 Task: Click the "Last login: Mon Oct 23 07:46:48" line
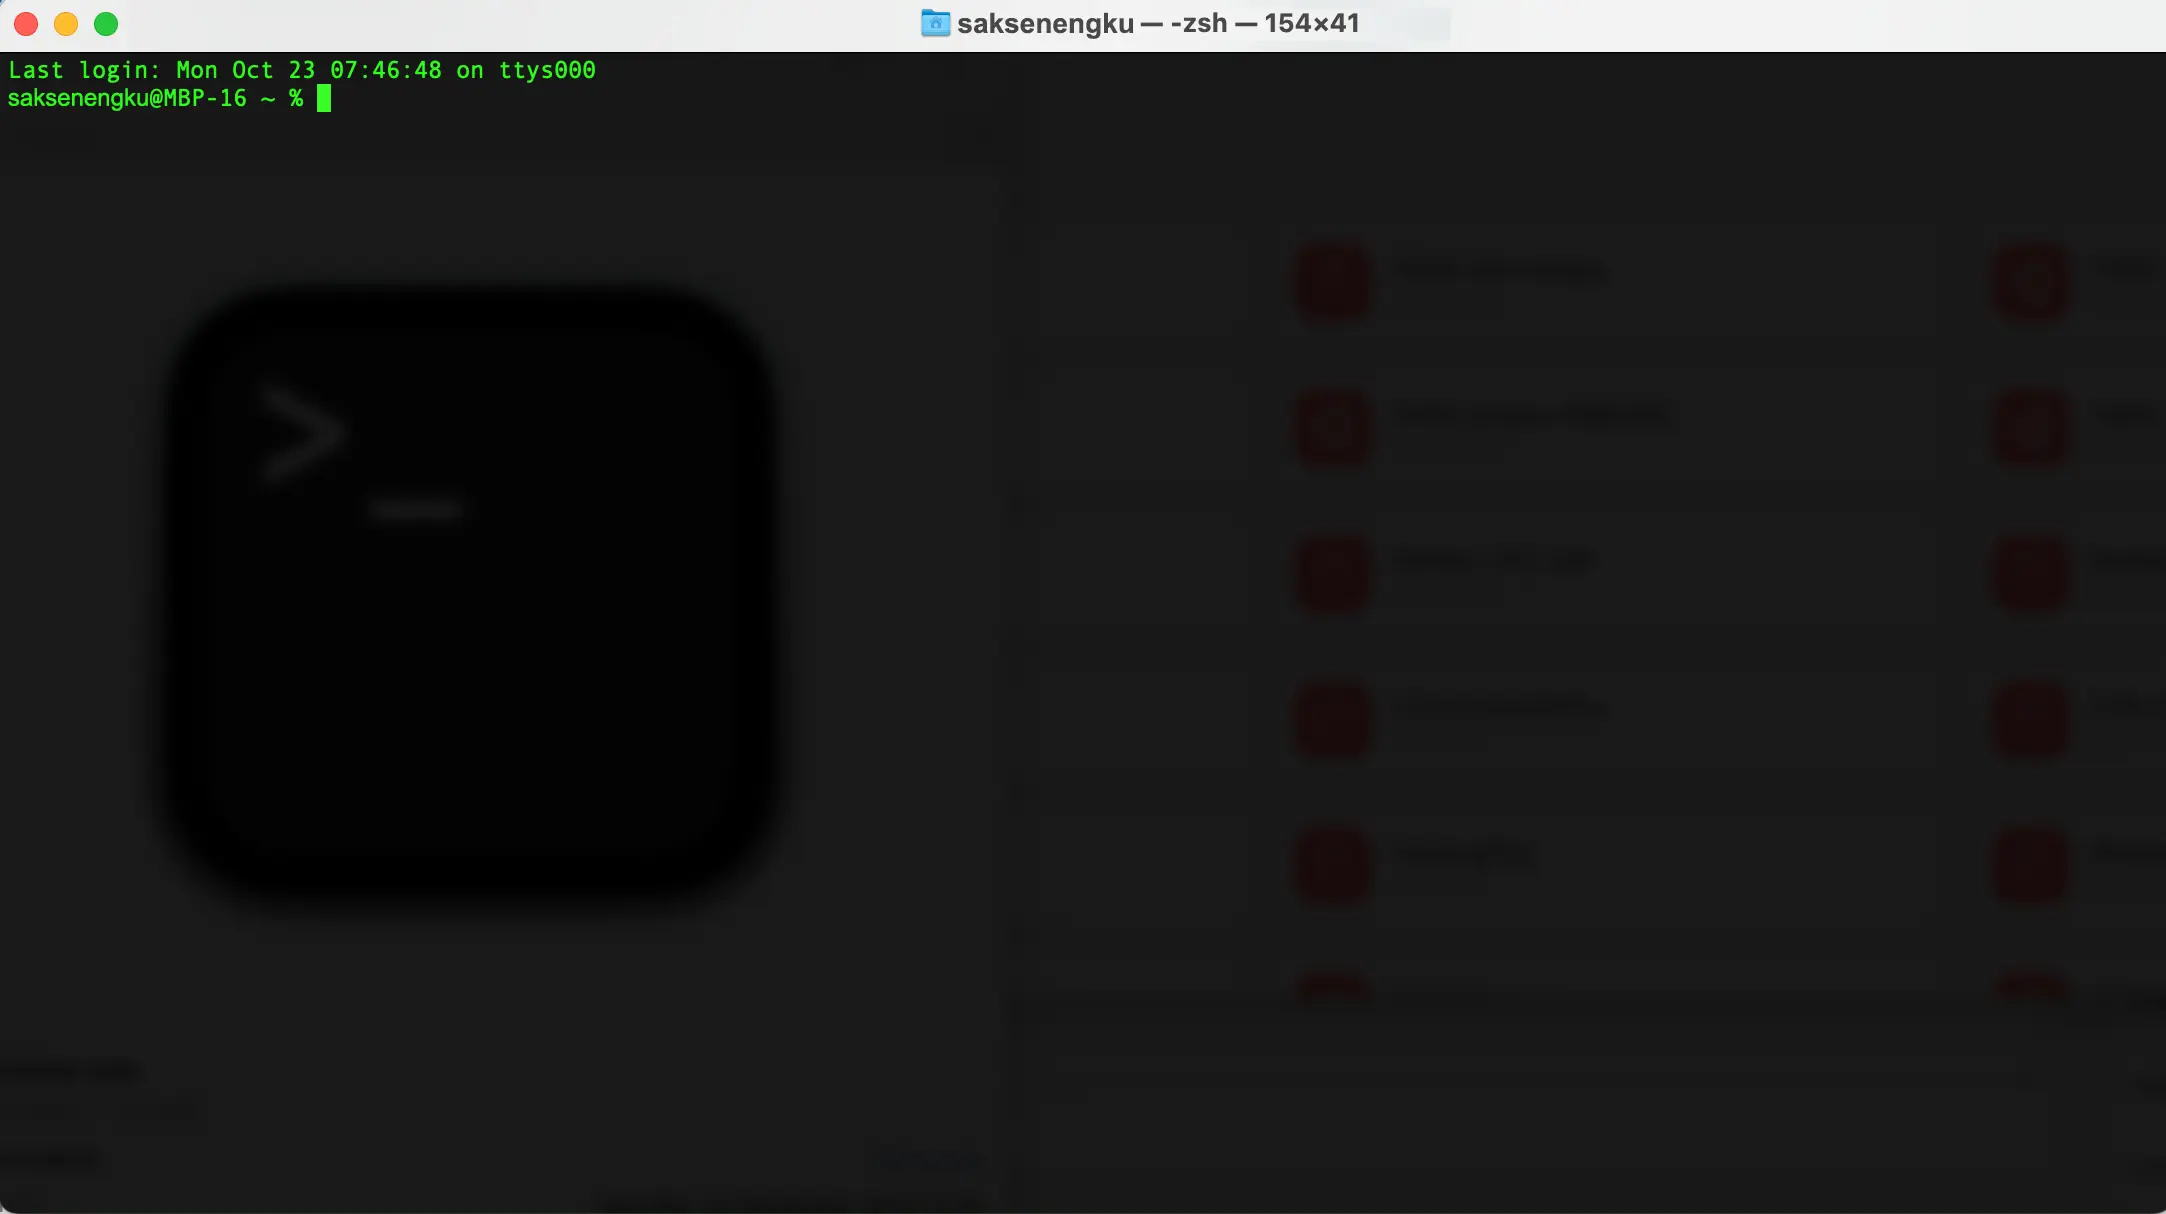pos(302,70)
